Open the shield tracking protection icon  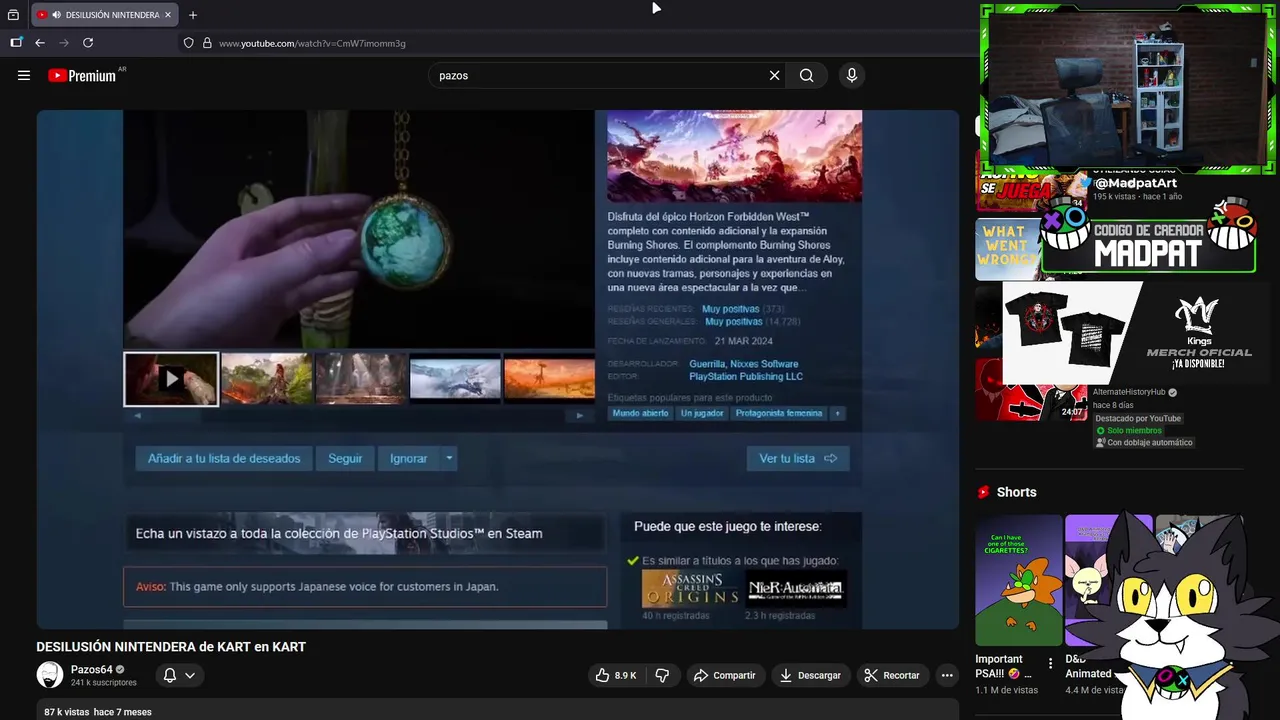pyautogui.click(x=188, y=43)
